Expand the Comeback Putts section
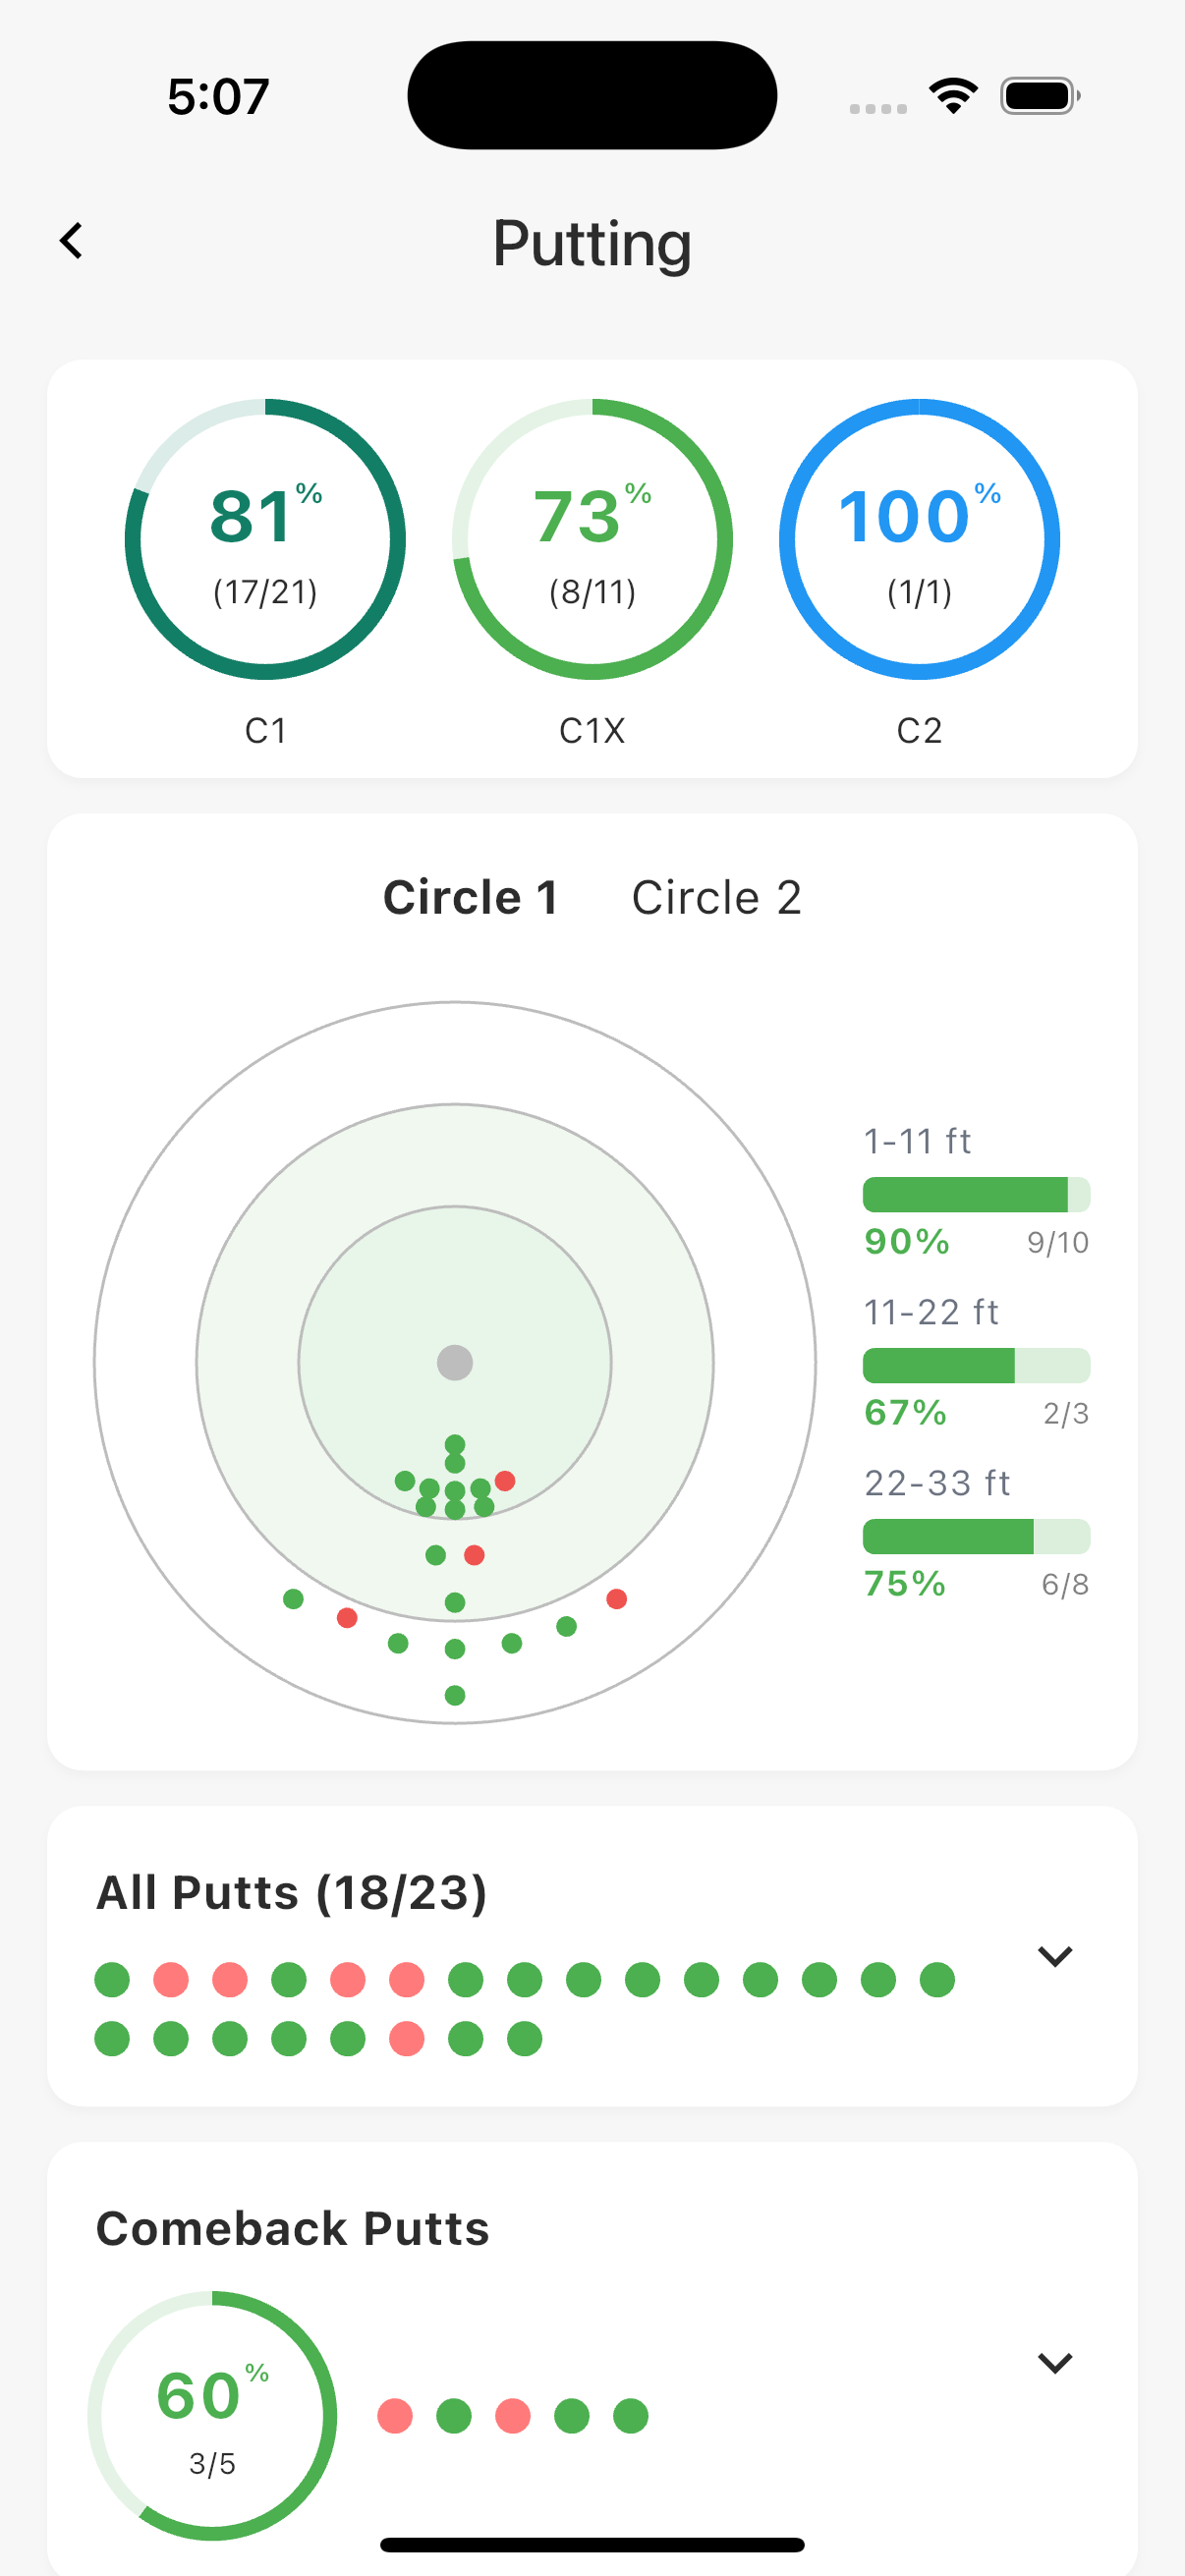The image size is (1185, 2576). coord(1055,2362)
